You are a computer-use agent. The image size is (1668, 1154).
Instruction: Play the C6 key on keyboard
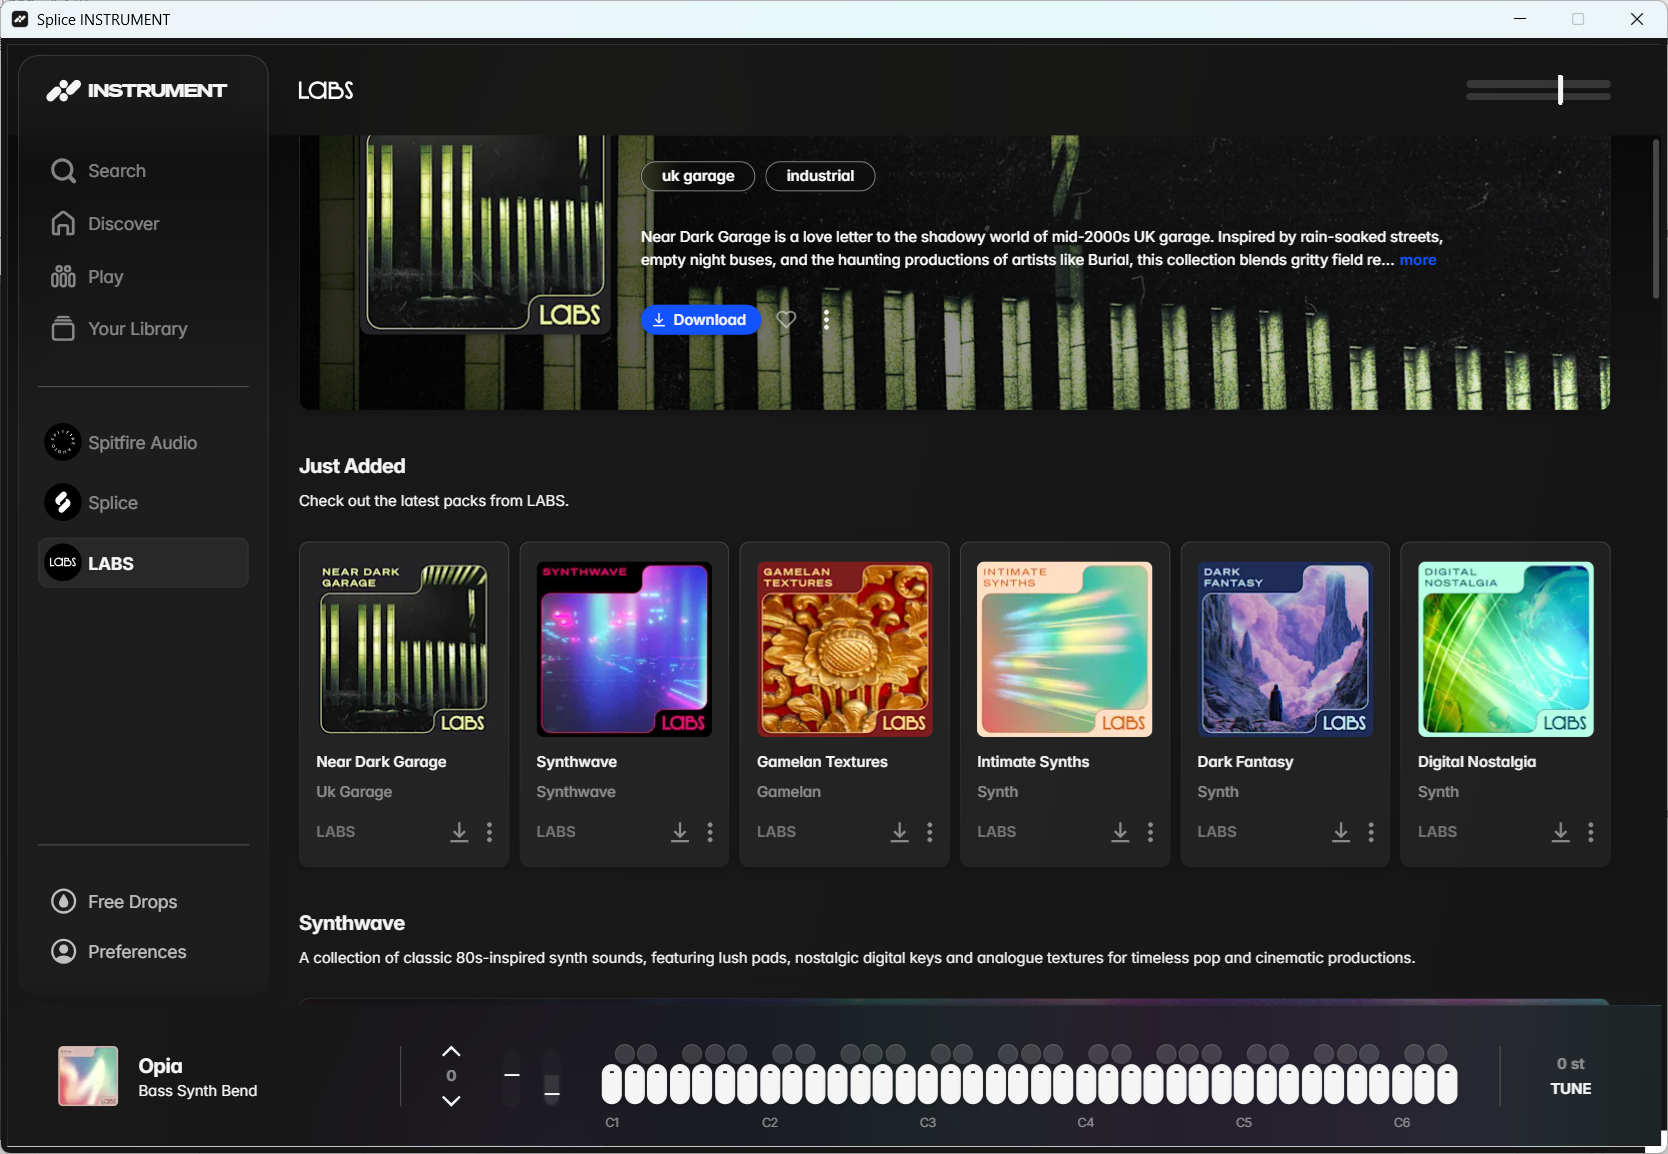1401,1085
